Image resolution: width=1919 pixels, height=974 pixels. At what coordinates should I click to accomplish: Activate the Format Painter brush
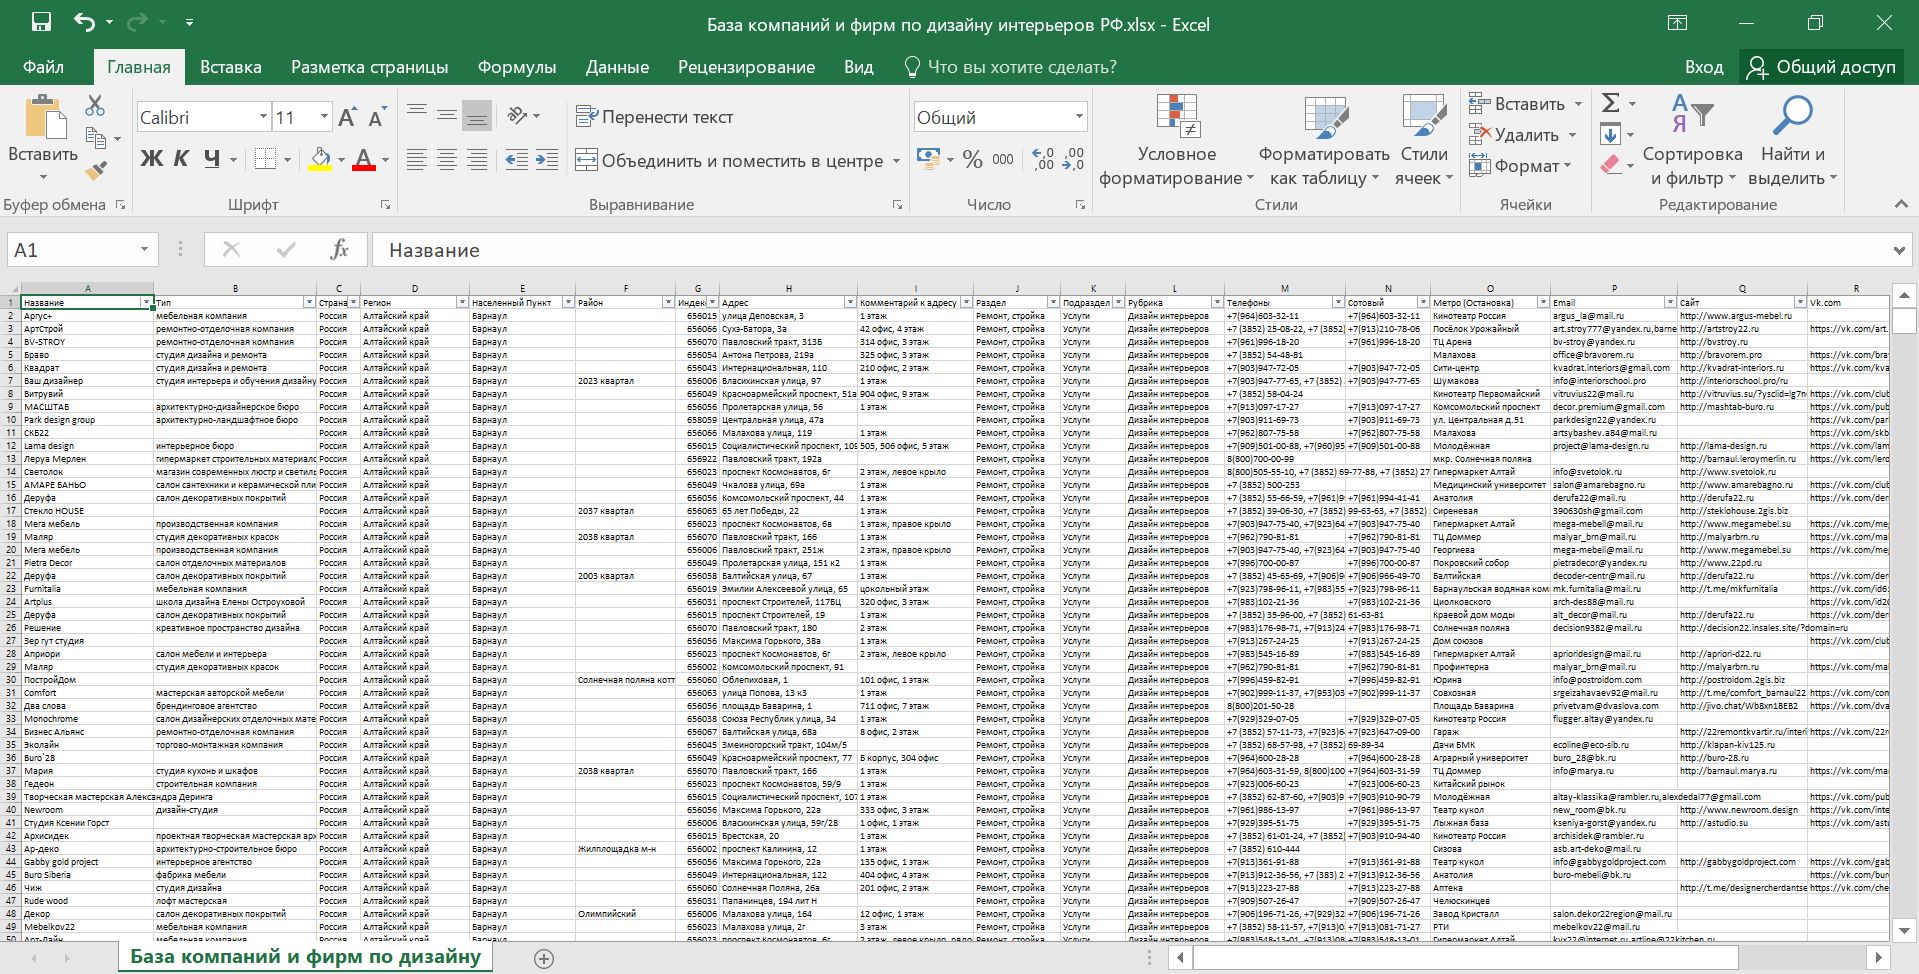pyautogui.click(x=96, y=171)
